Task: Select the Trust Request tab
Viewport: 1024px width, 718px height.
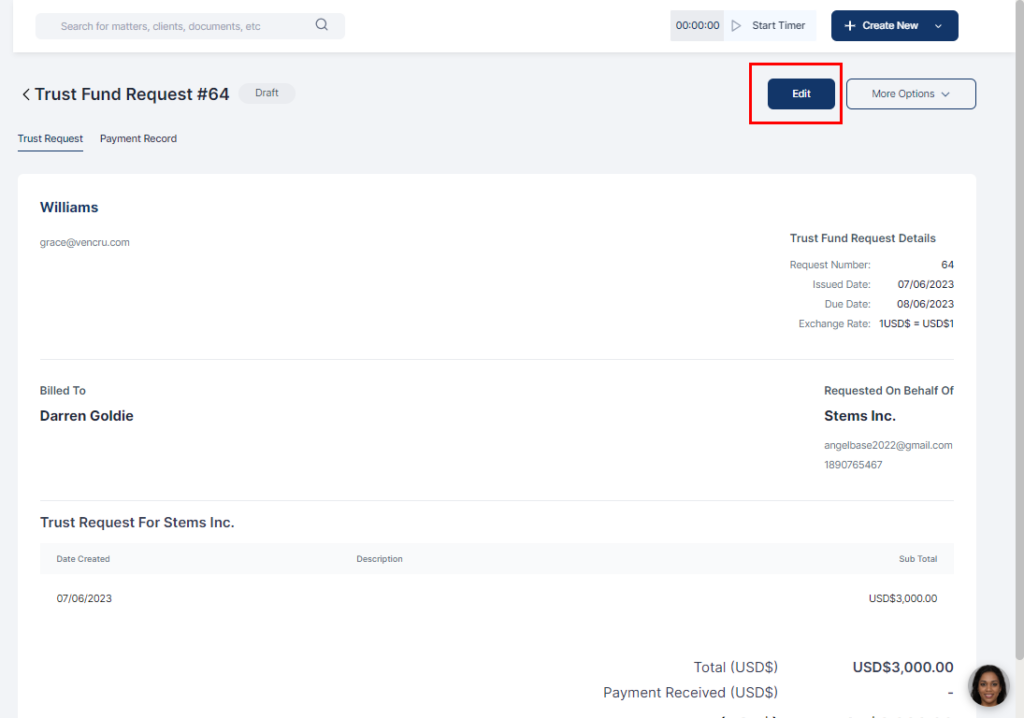Action: (x=50, y=139)
